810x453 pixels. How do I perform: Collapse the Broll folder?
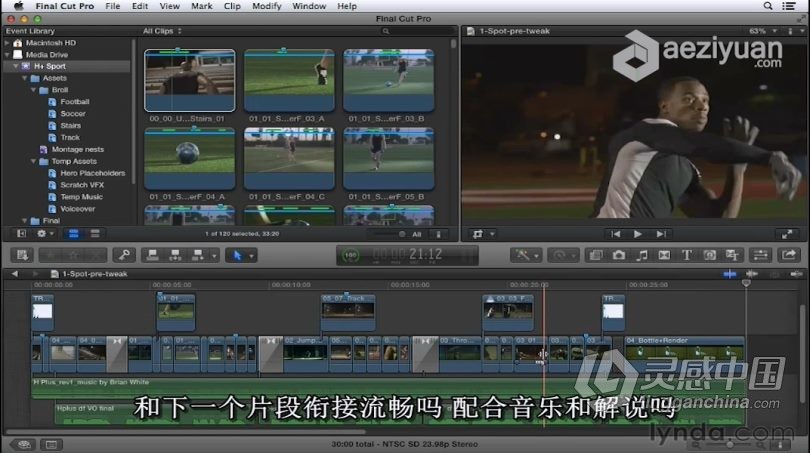[34, 90]
